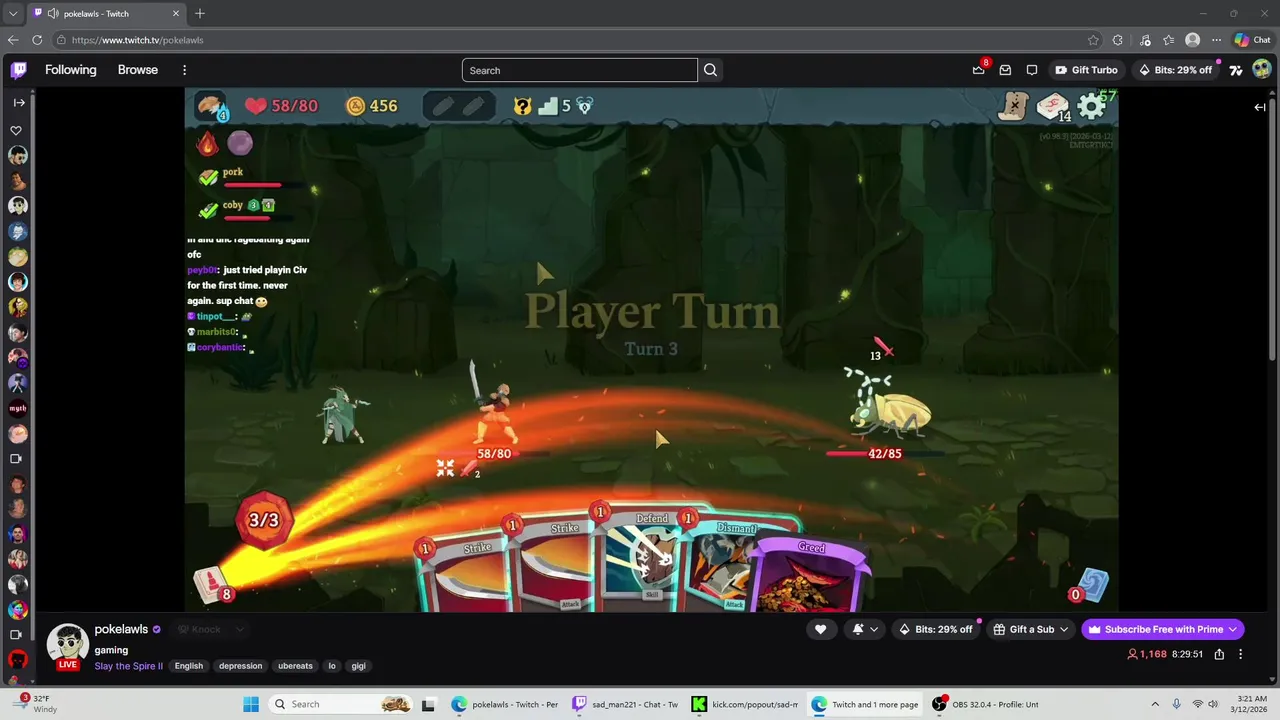The image size is (1280, 720).
Task: Open the sad_man221 Chat taskbar window
Action: tap(625, 704)
